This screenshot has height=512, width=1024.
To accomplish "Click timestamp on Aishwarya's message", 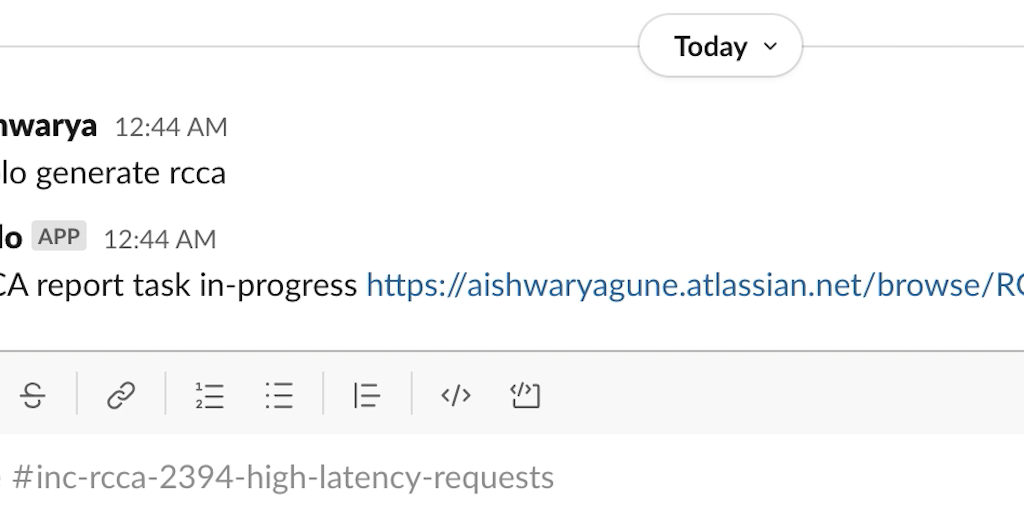I will pos(171,127).
